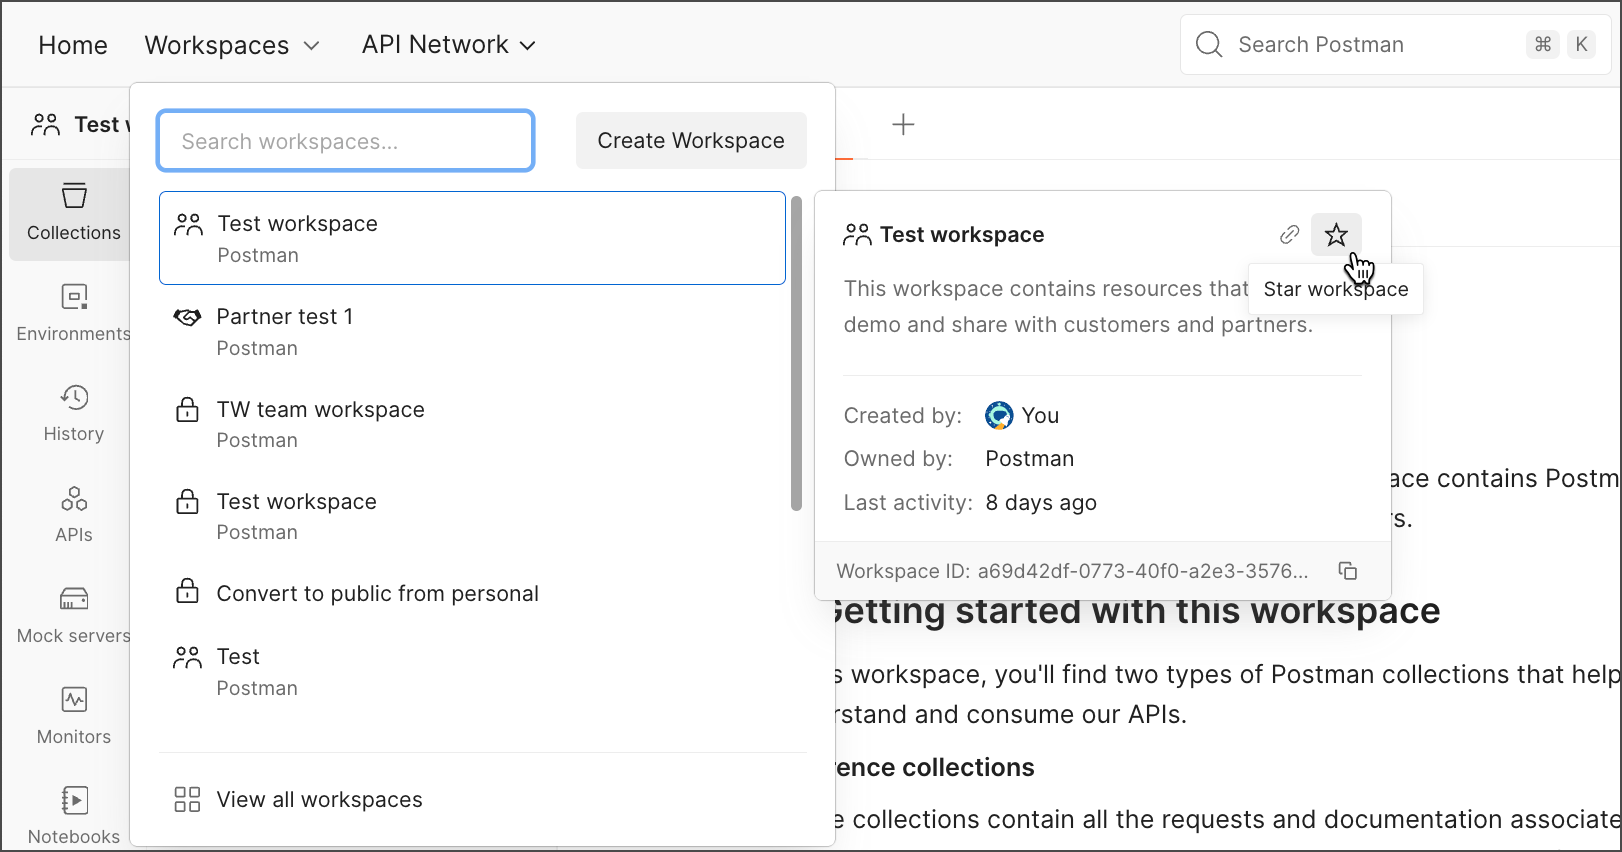The width and height of the screenshot is (1622, 852).
Task: Select Partner test 1 workspace
Action: [285, 331]
